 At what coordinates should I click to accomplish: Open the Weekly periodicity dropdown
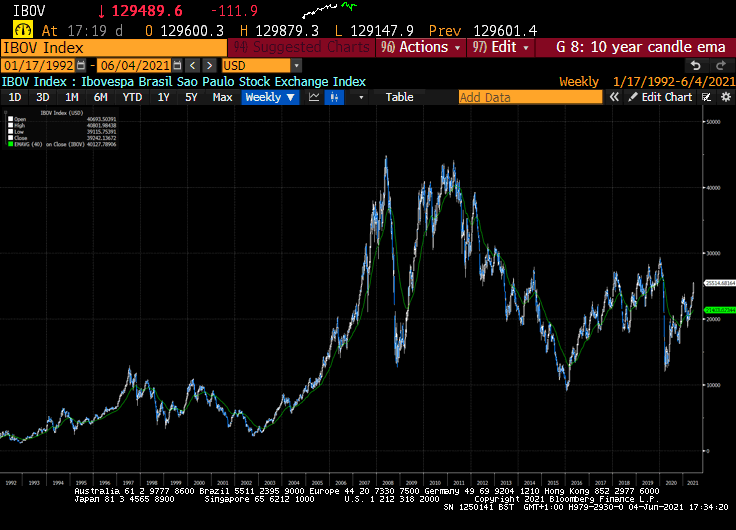click(270, 97)
